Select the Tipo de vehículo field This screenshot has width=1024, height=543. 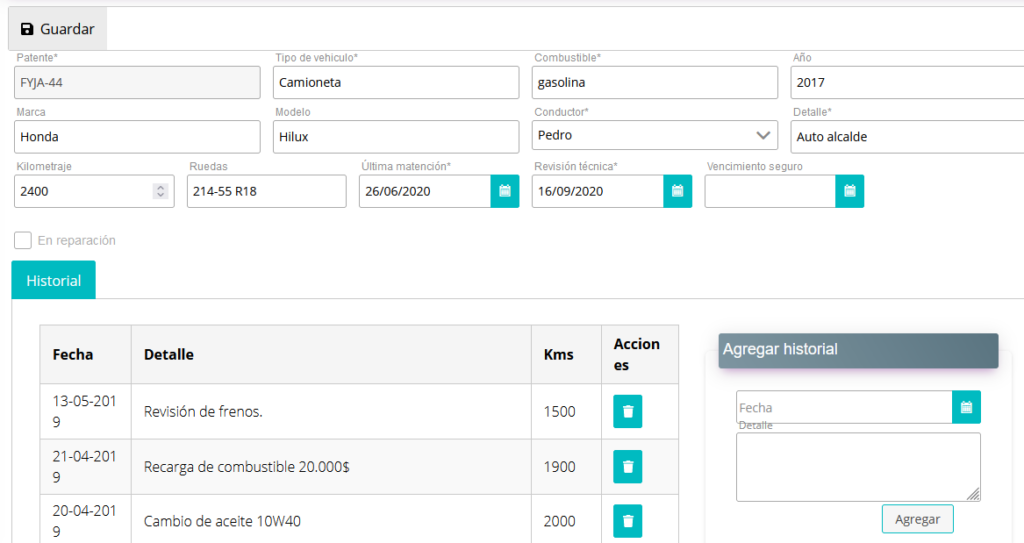coord(396,82)
